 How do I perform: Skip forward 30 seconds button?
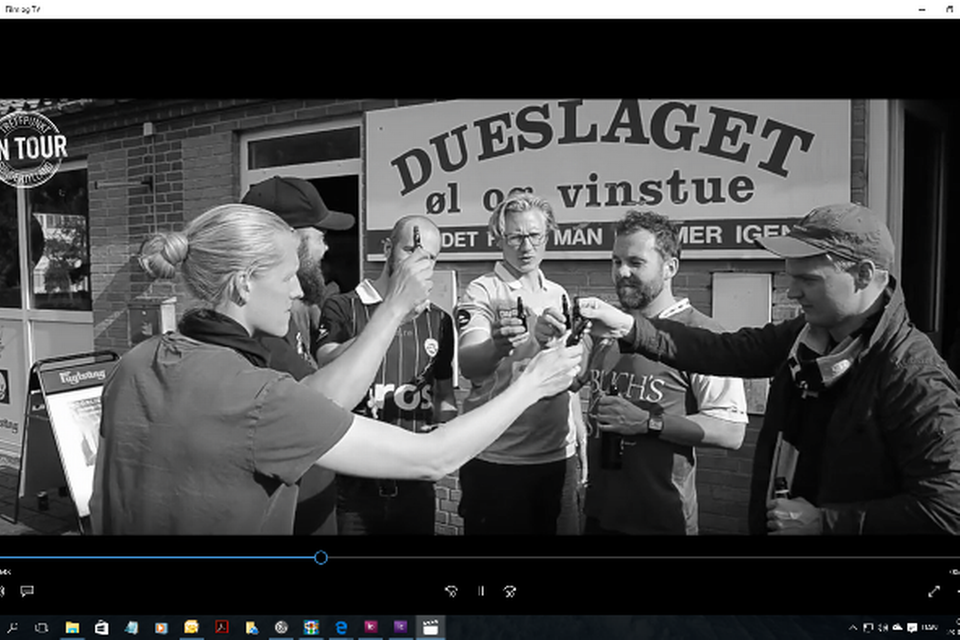(510, 591)
